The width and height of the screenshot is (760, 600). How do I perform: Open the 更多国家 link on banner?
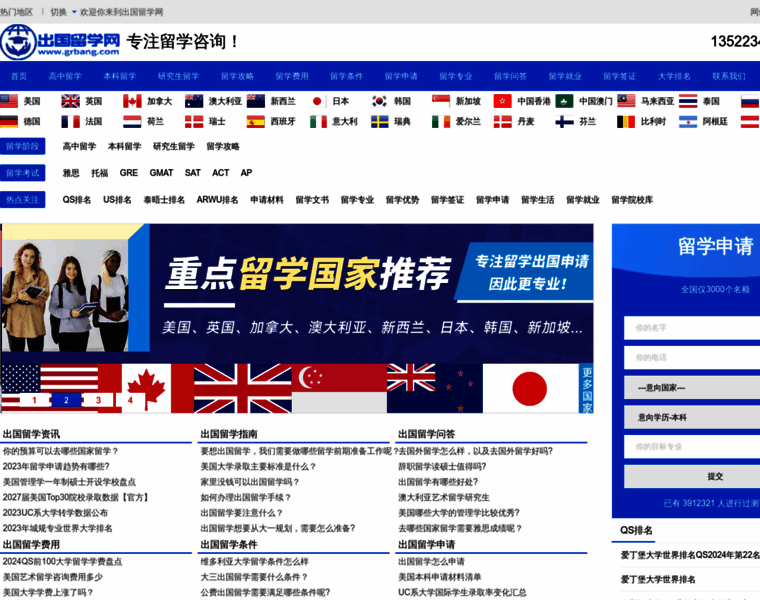[587, 389]
